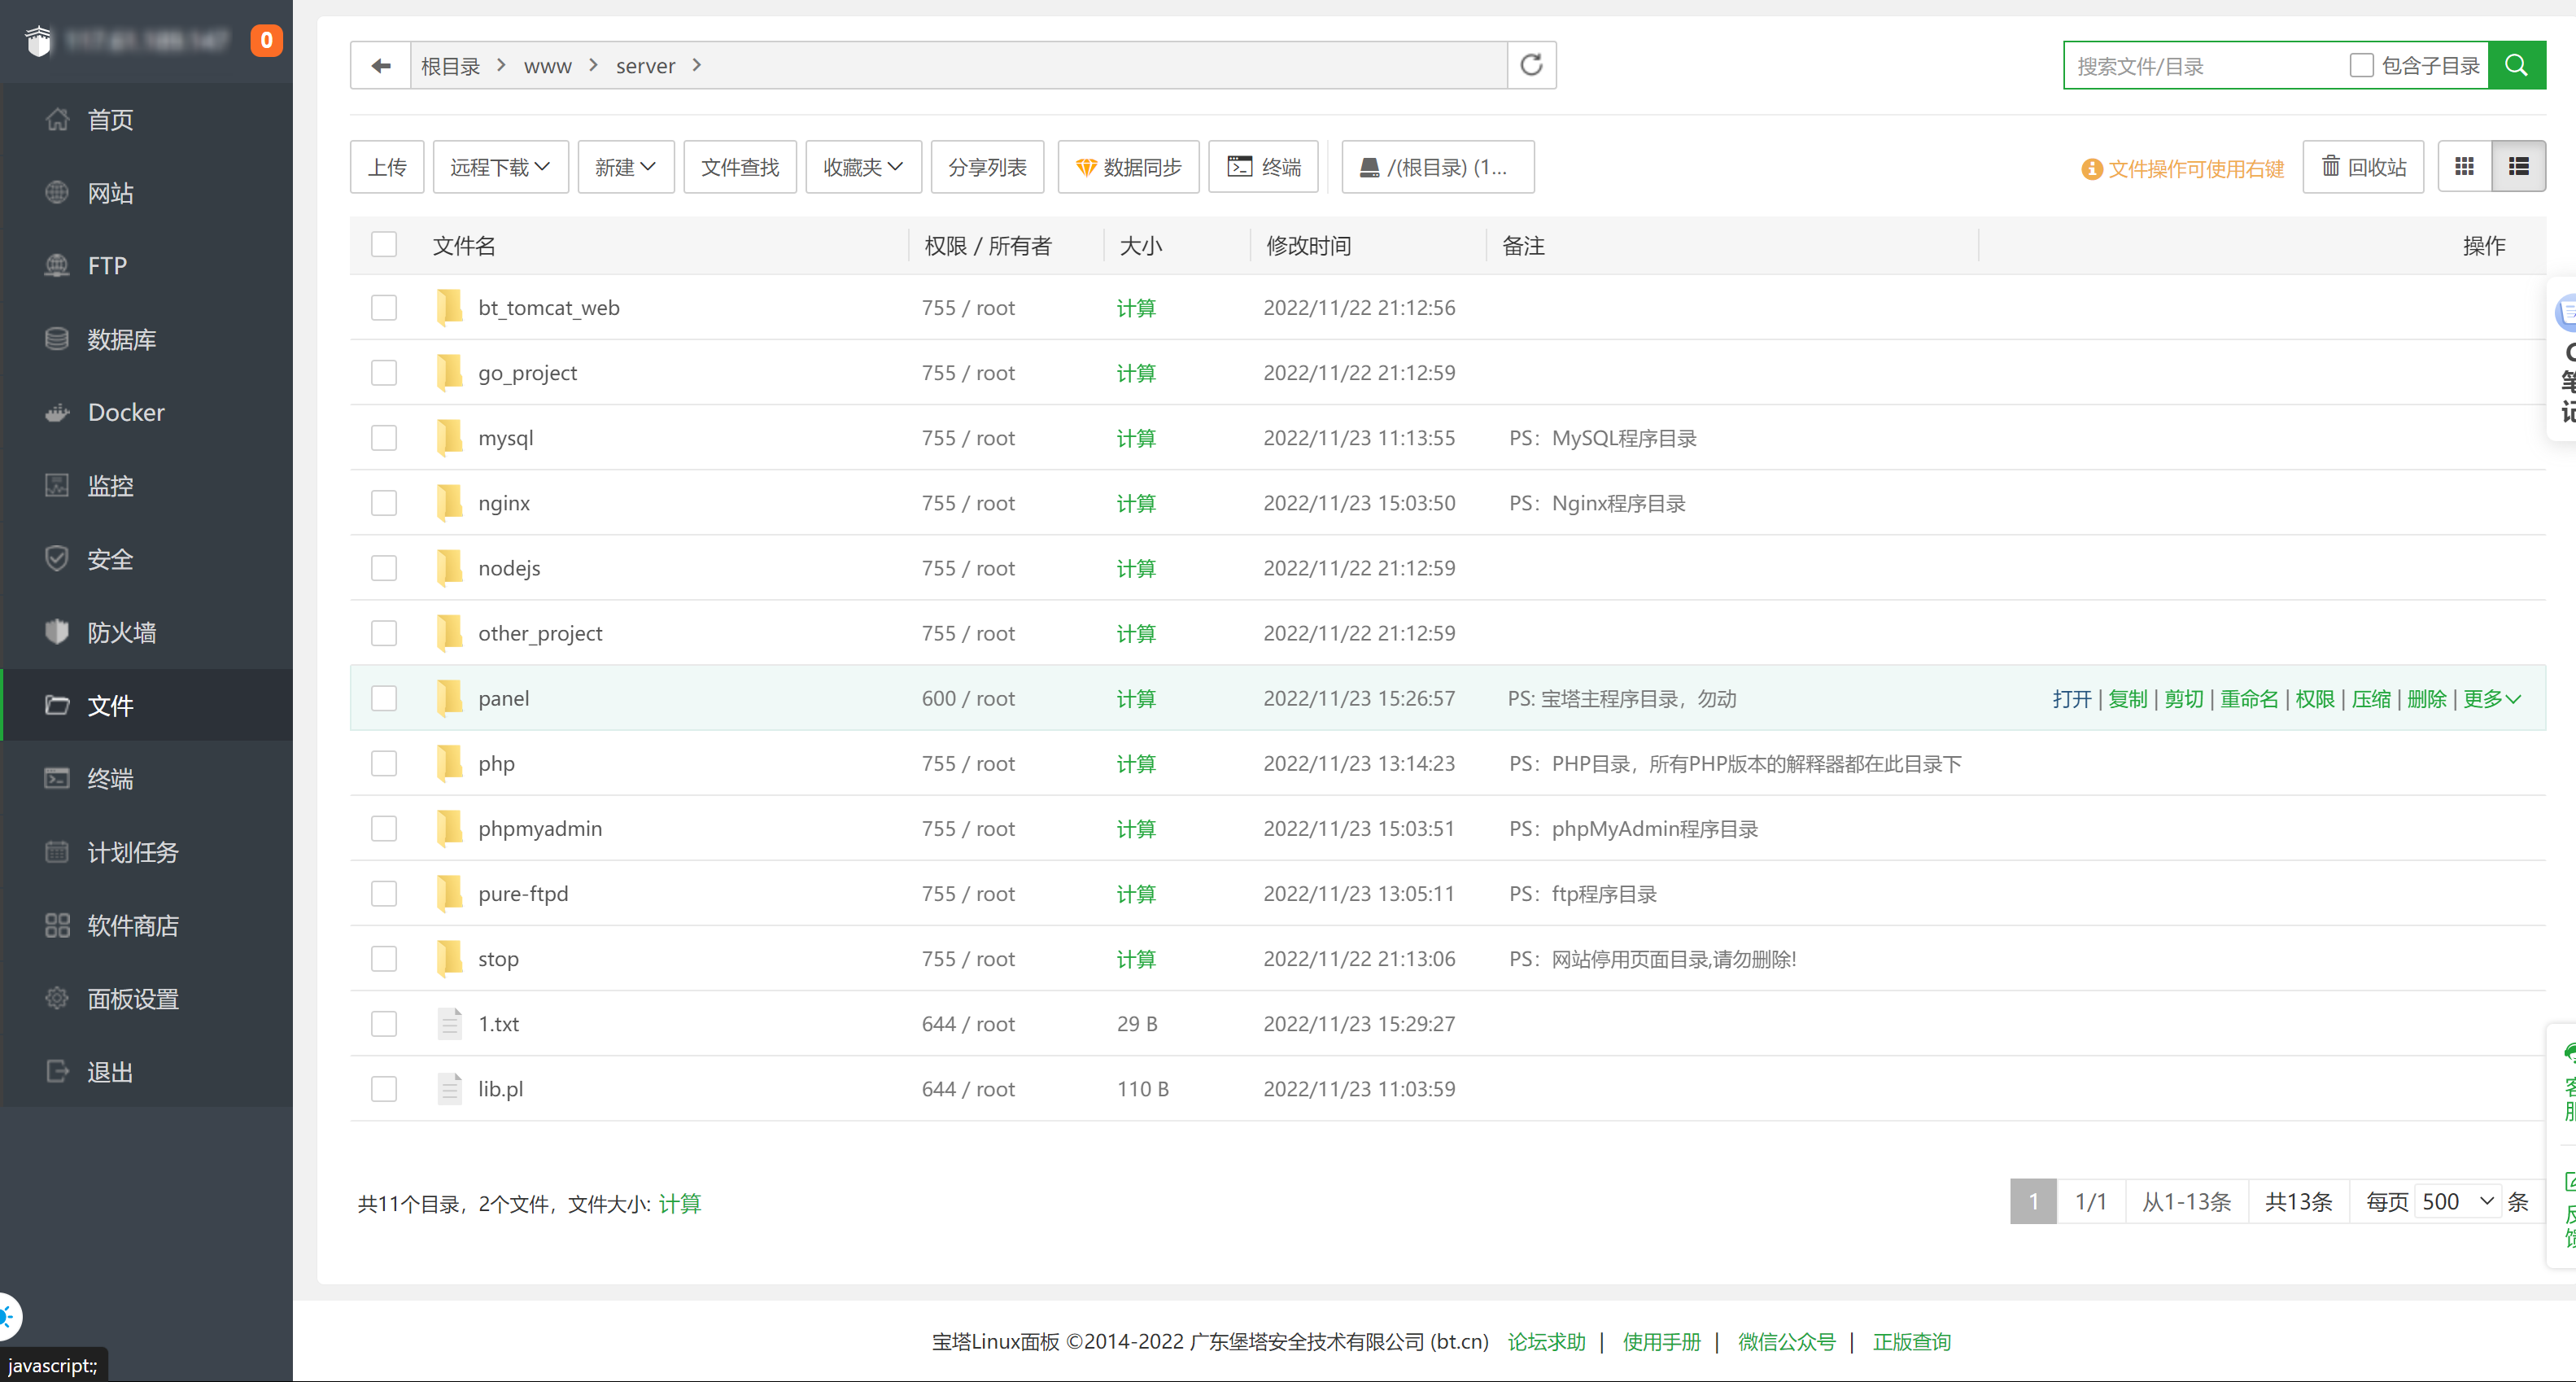Image resolution: width=2576 pixels, height=1382 pixels.
Task: Click the 上传 upload button
Action: (388, 167)
